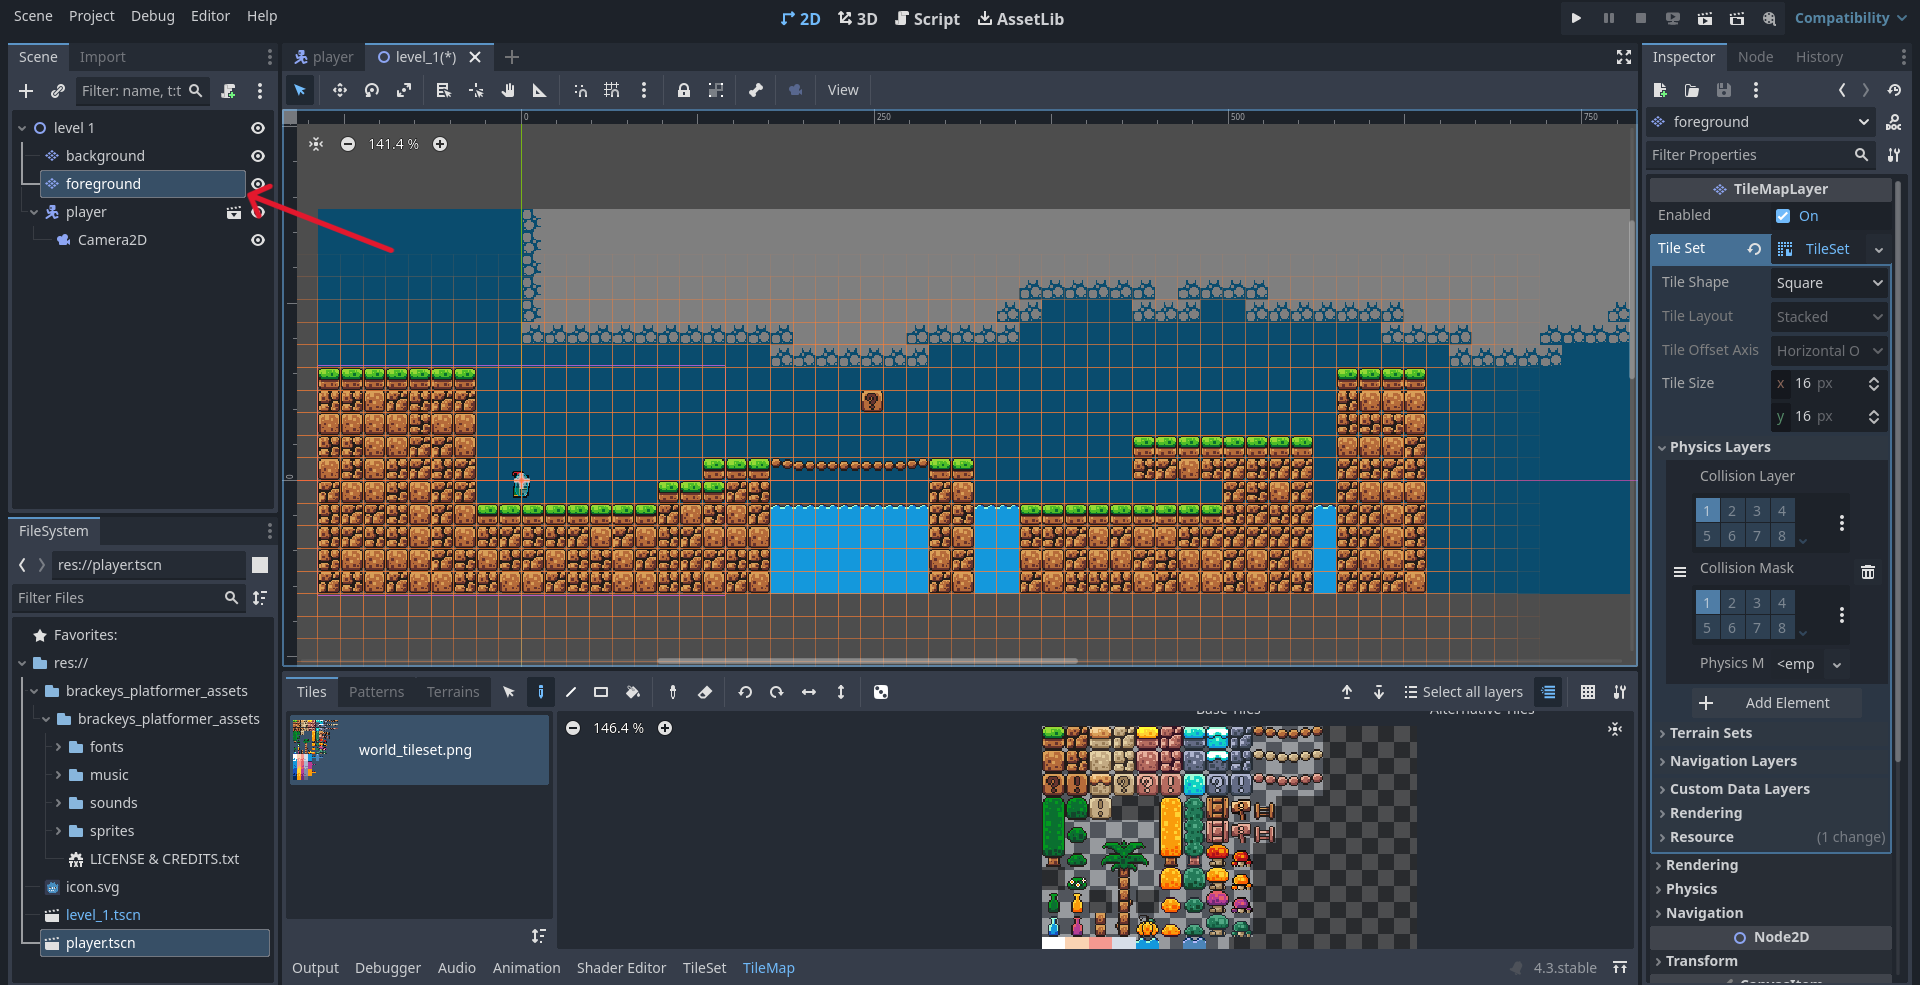The width and height of the screenshot is (1920, 985).
Task: Open level_1.tscn in FileSystem
Action: 103,915
